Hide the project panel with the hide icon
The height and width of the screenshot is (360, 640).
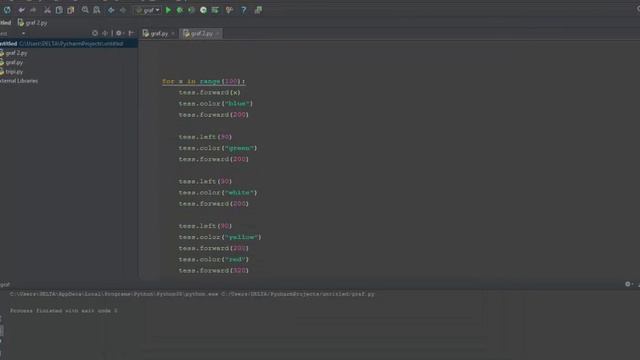pos(131,33)
